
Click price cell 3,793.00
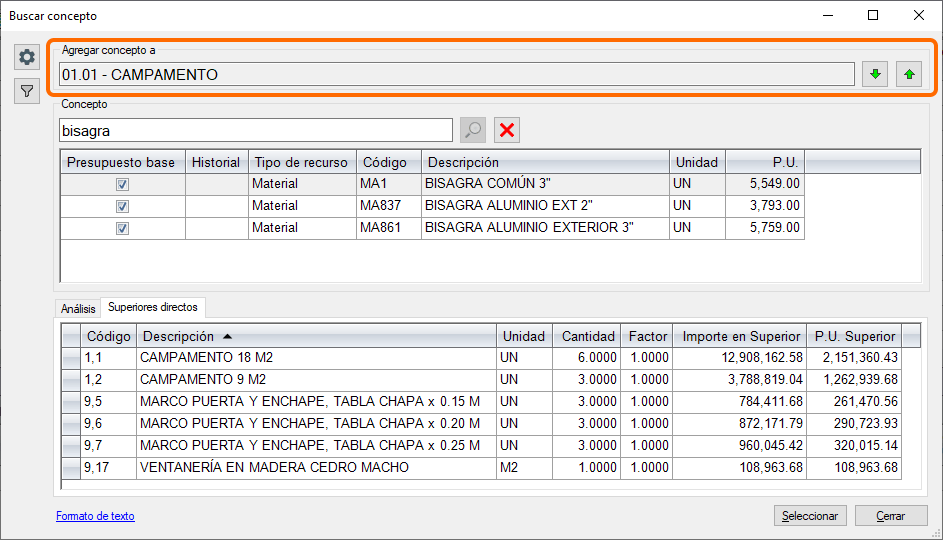[765, 206]
